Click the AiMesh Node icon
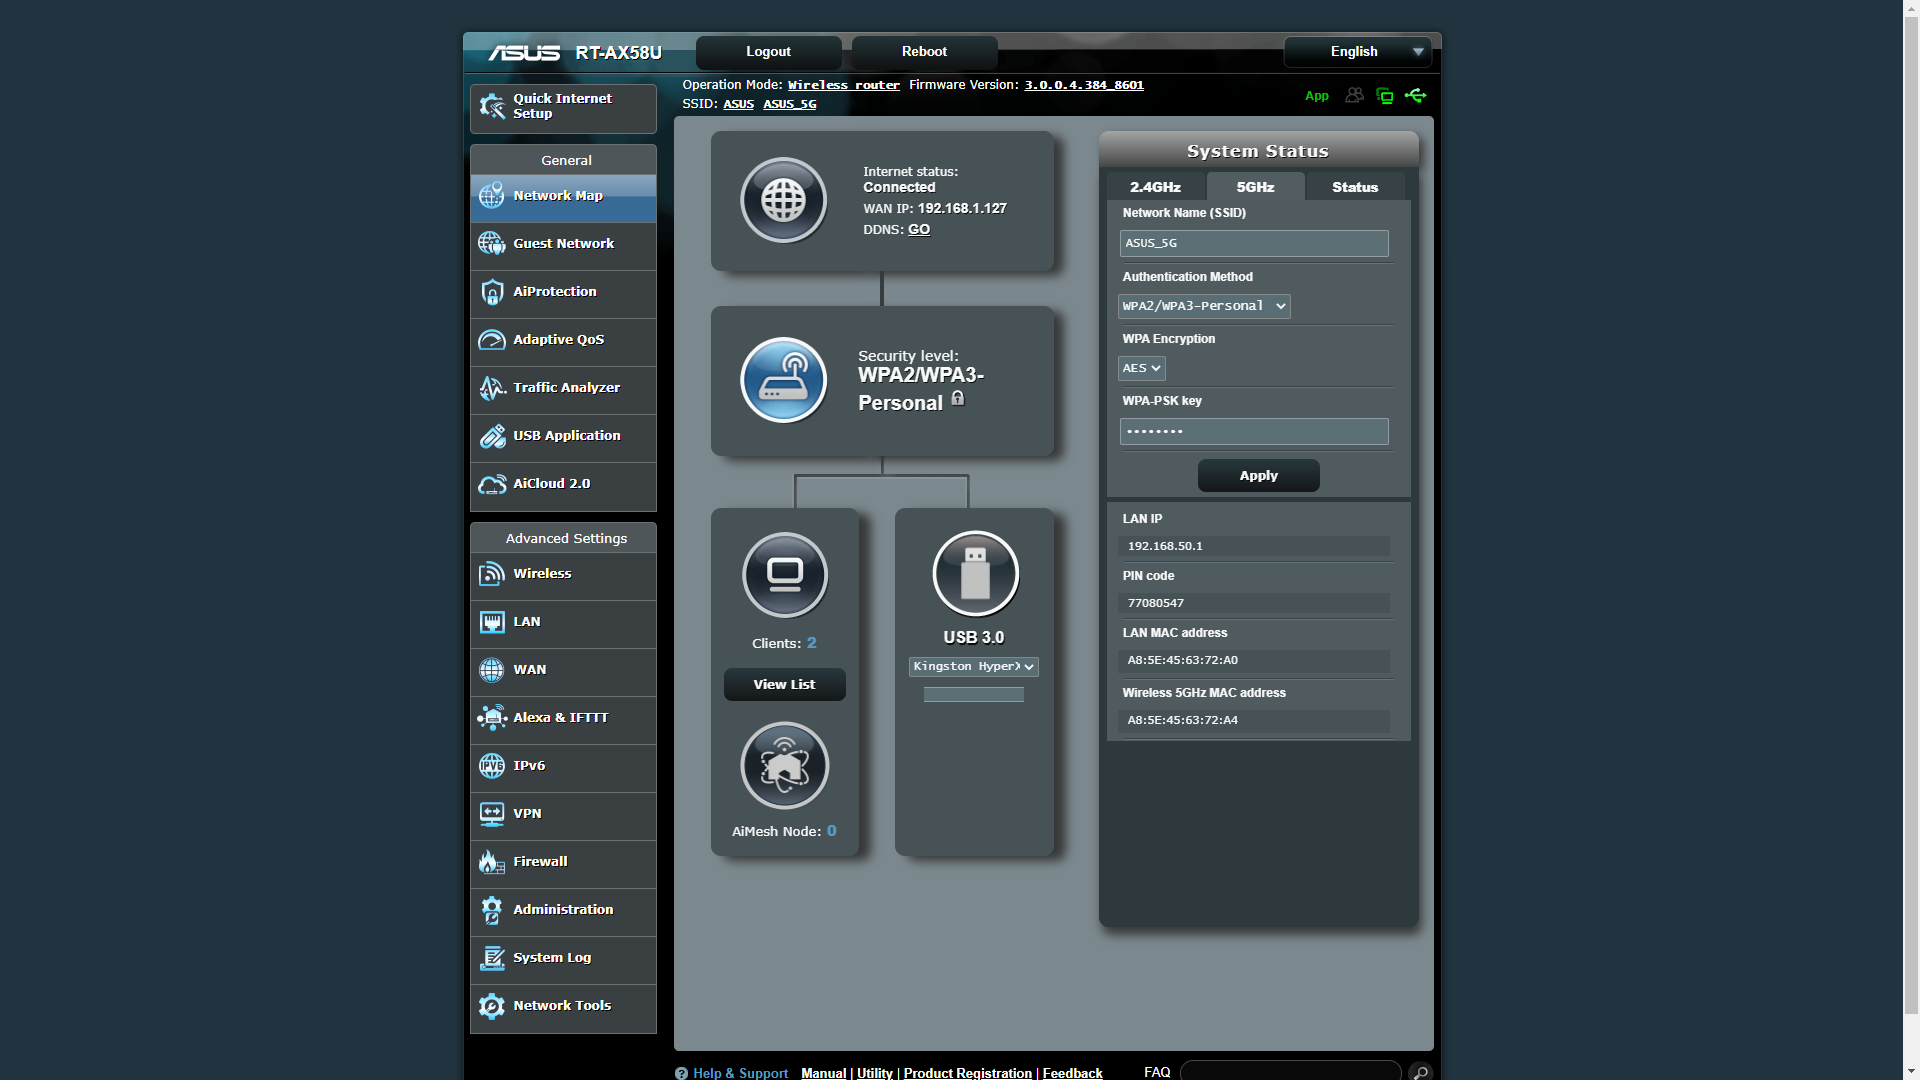 [x=785, y=766]
